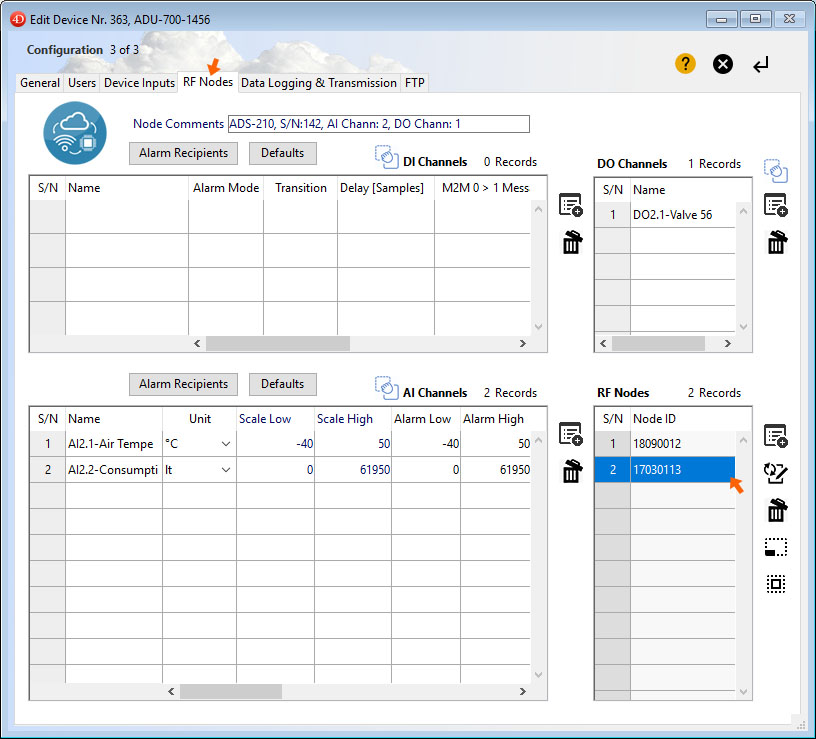This screenshot has height=739, width=816.
Task: Add a new DO channel record
Action: coord(776,205)
